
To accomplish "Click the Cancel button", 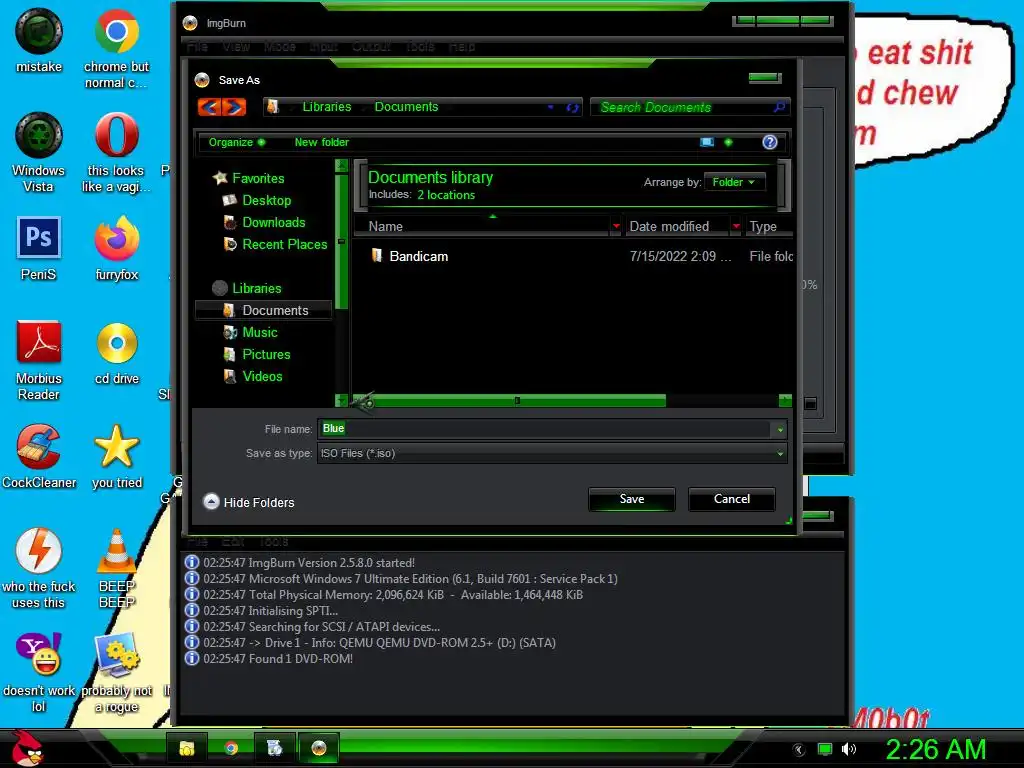I will pos(731,499).
